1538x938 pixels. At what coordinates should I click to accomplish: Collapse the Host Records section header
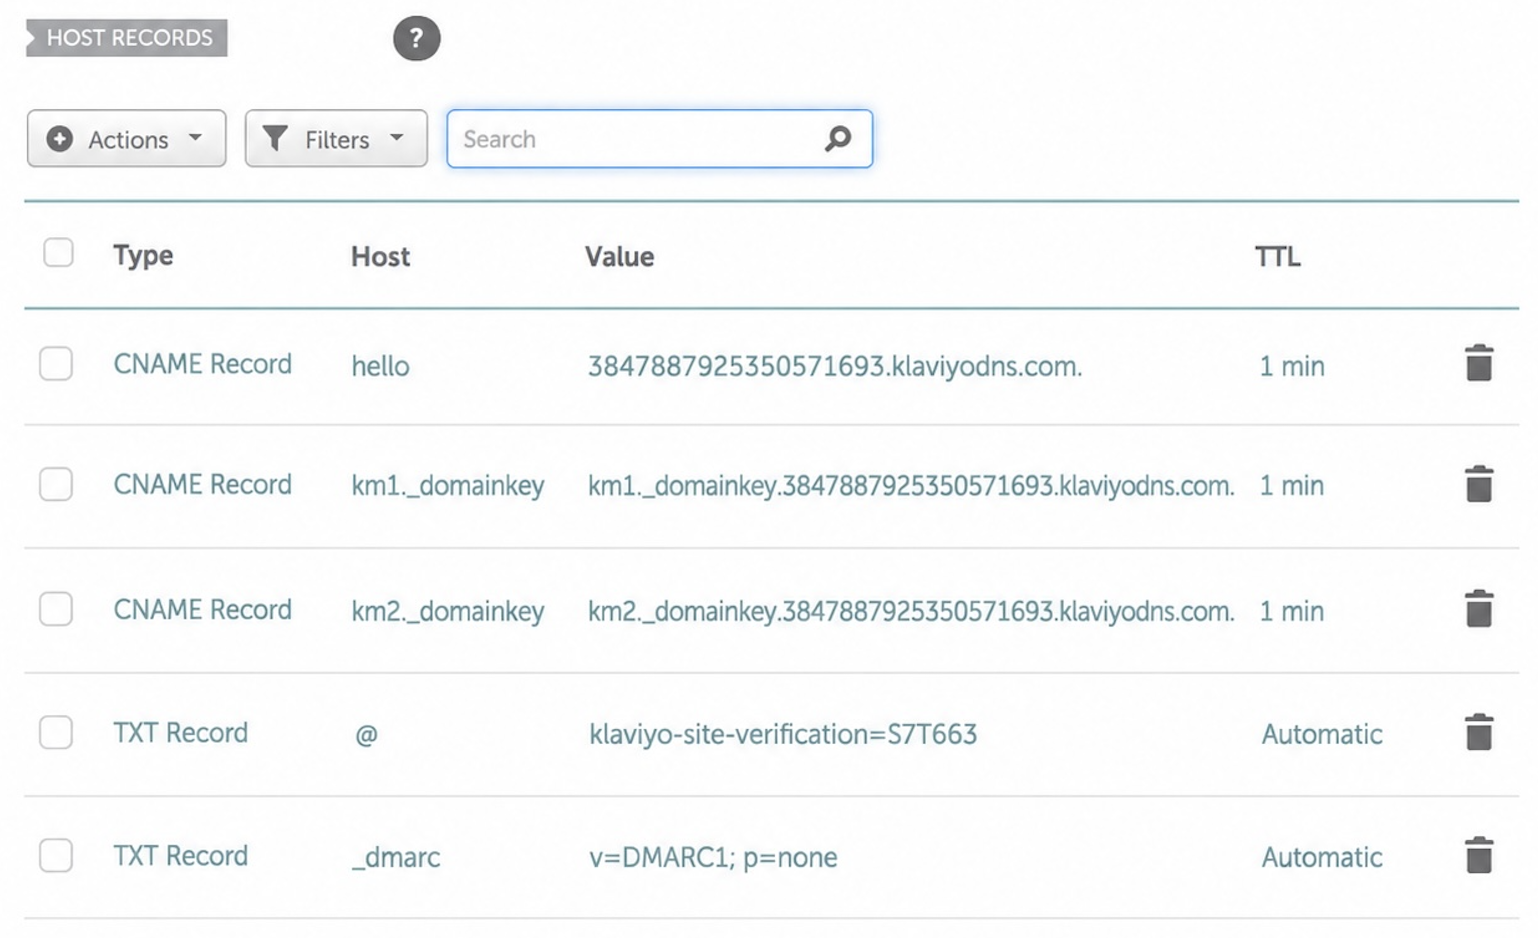coord(127,38)
